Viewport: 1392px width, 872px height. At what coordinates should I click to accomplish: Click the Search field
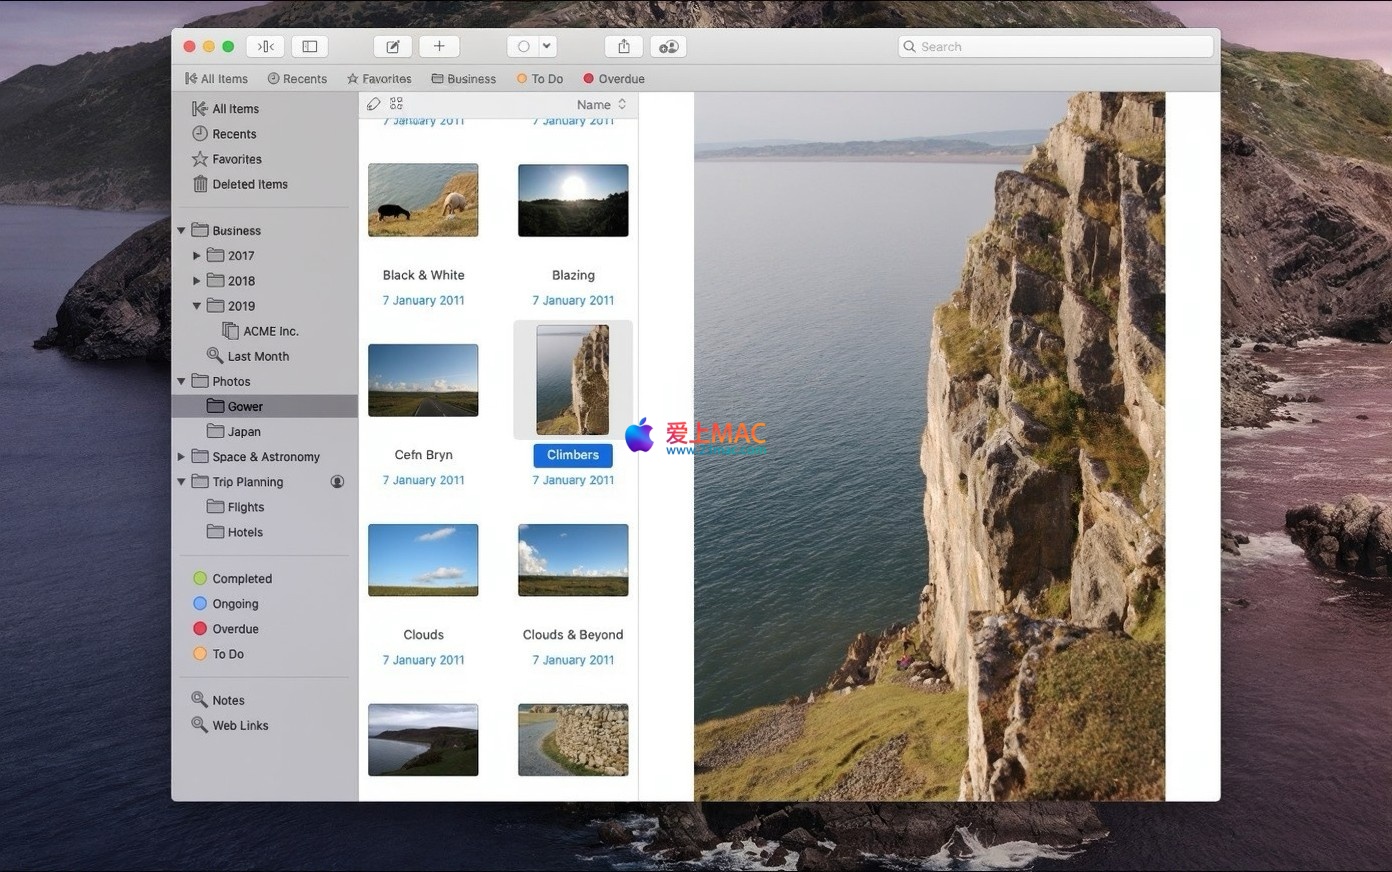pos(1055,47)
